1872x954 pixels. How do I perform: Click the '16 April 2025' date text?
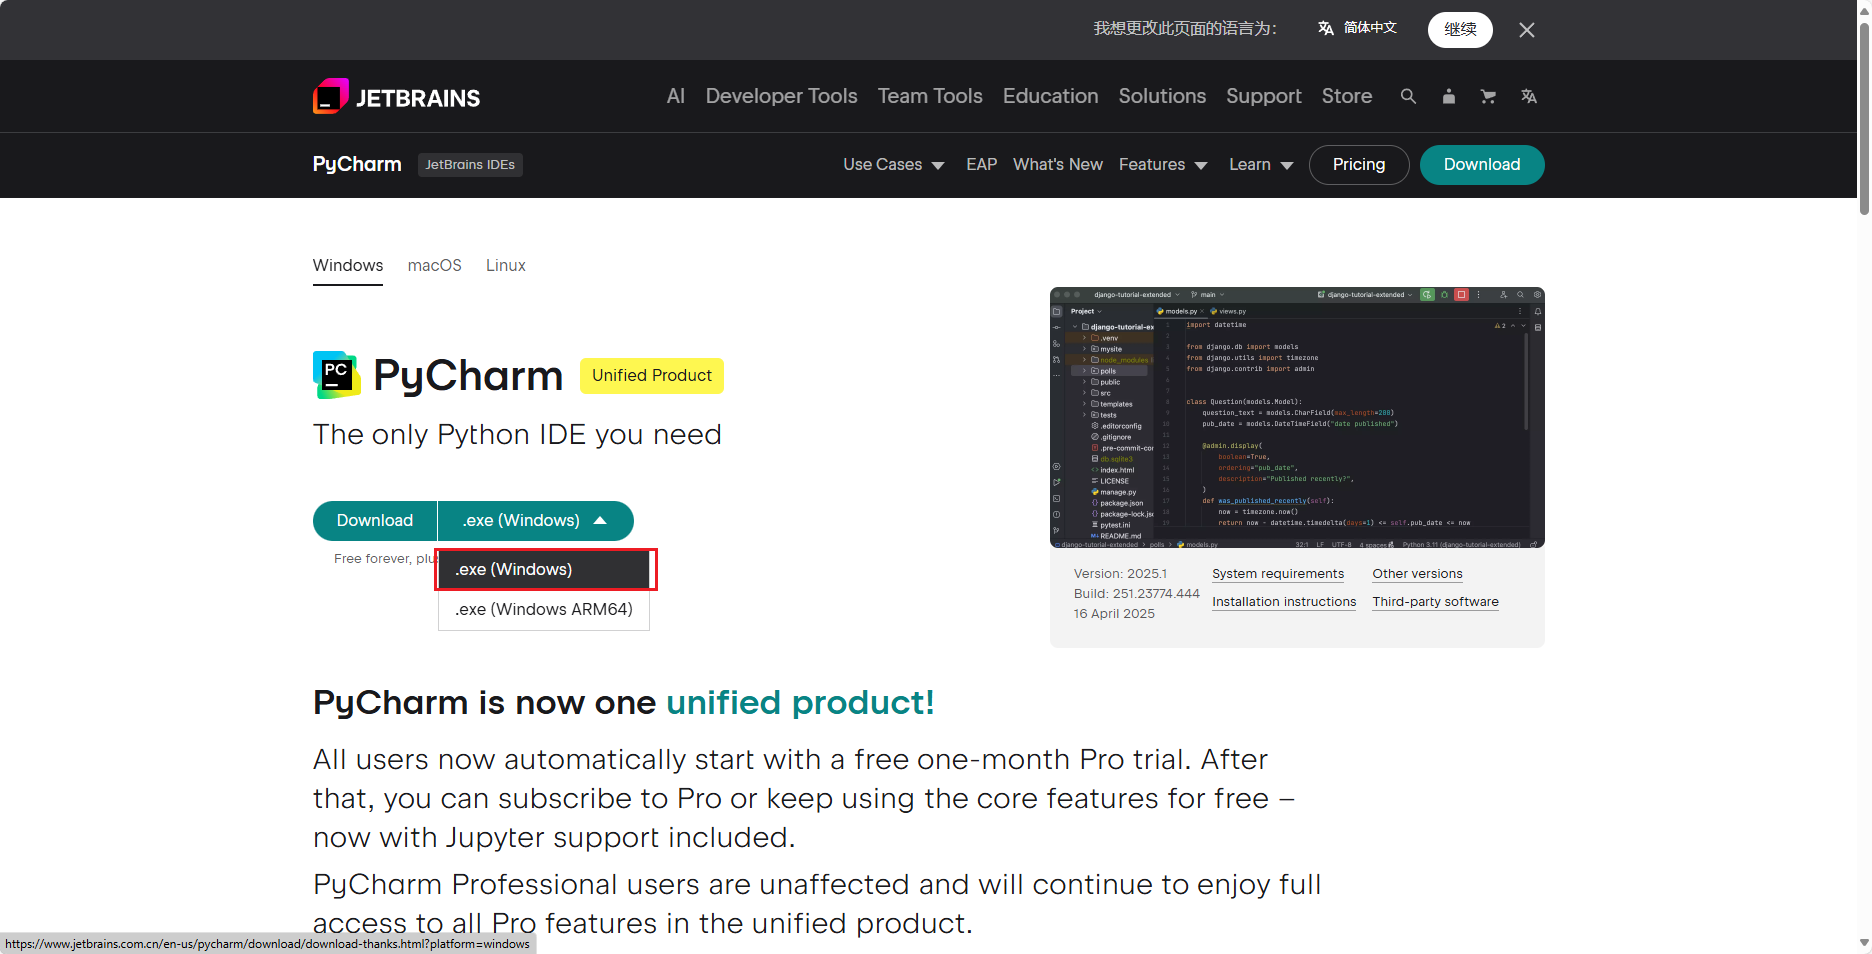[x=1114, y=614]
